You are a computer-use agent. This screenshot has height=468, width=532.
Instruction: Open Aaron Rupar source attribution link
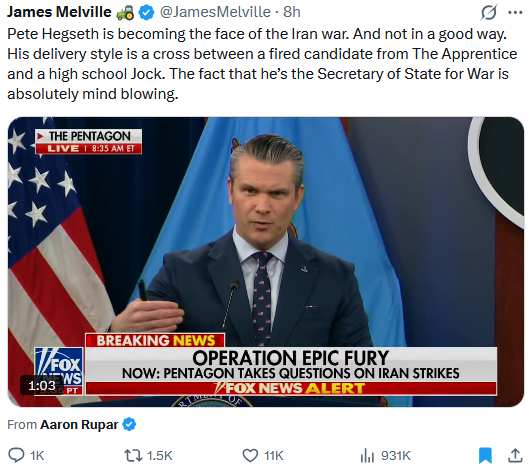pyautogui.click(x=79, y=425)
